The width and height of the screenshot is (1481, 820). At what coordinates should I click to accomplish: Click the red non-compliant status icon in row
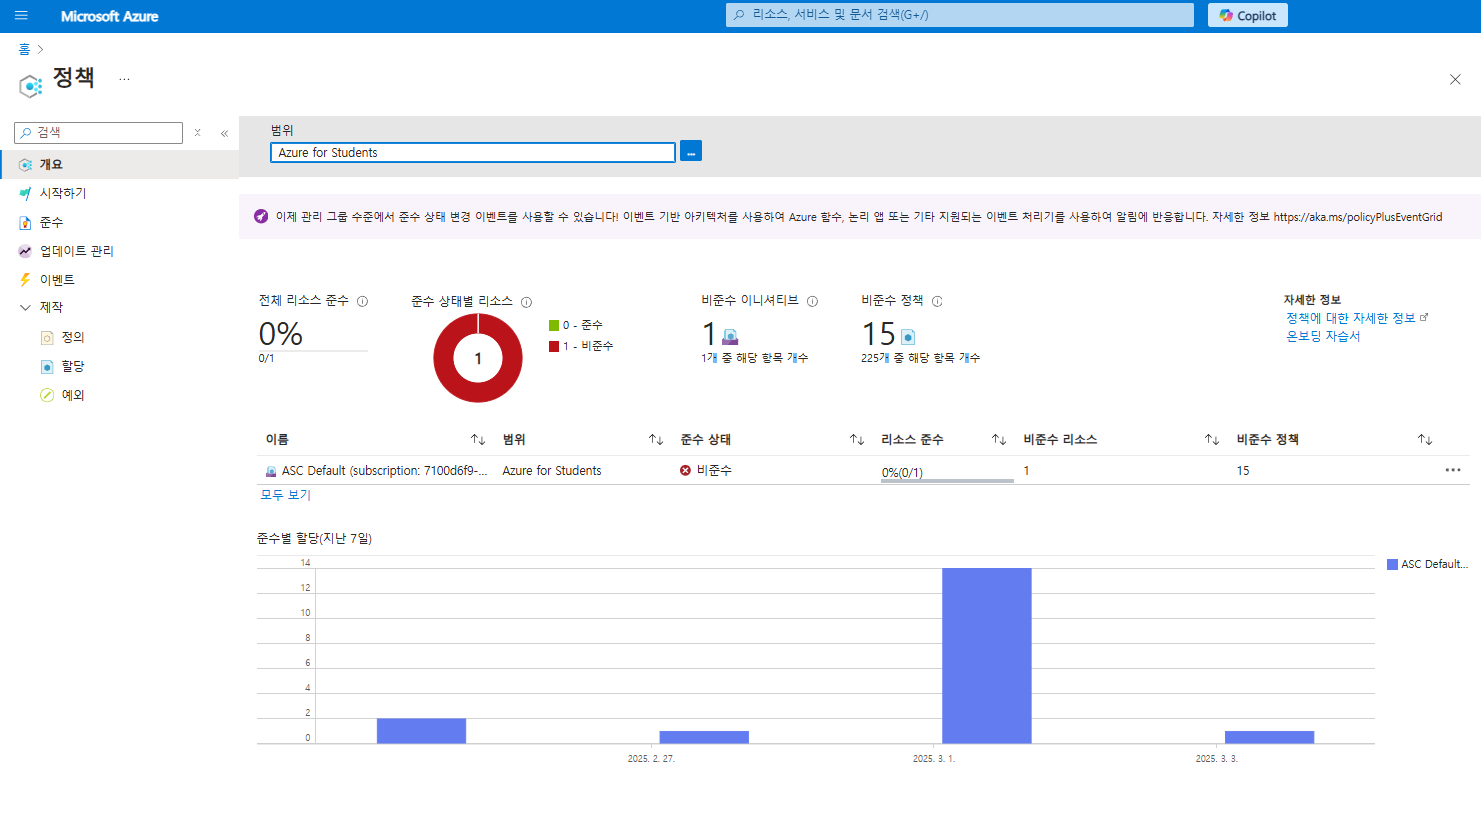click(x=685, y=470)
